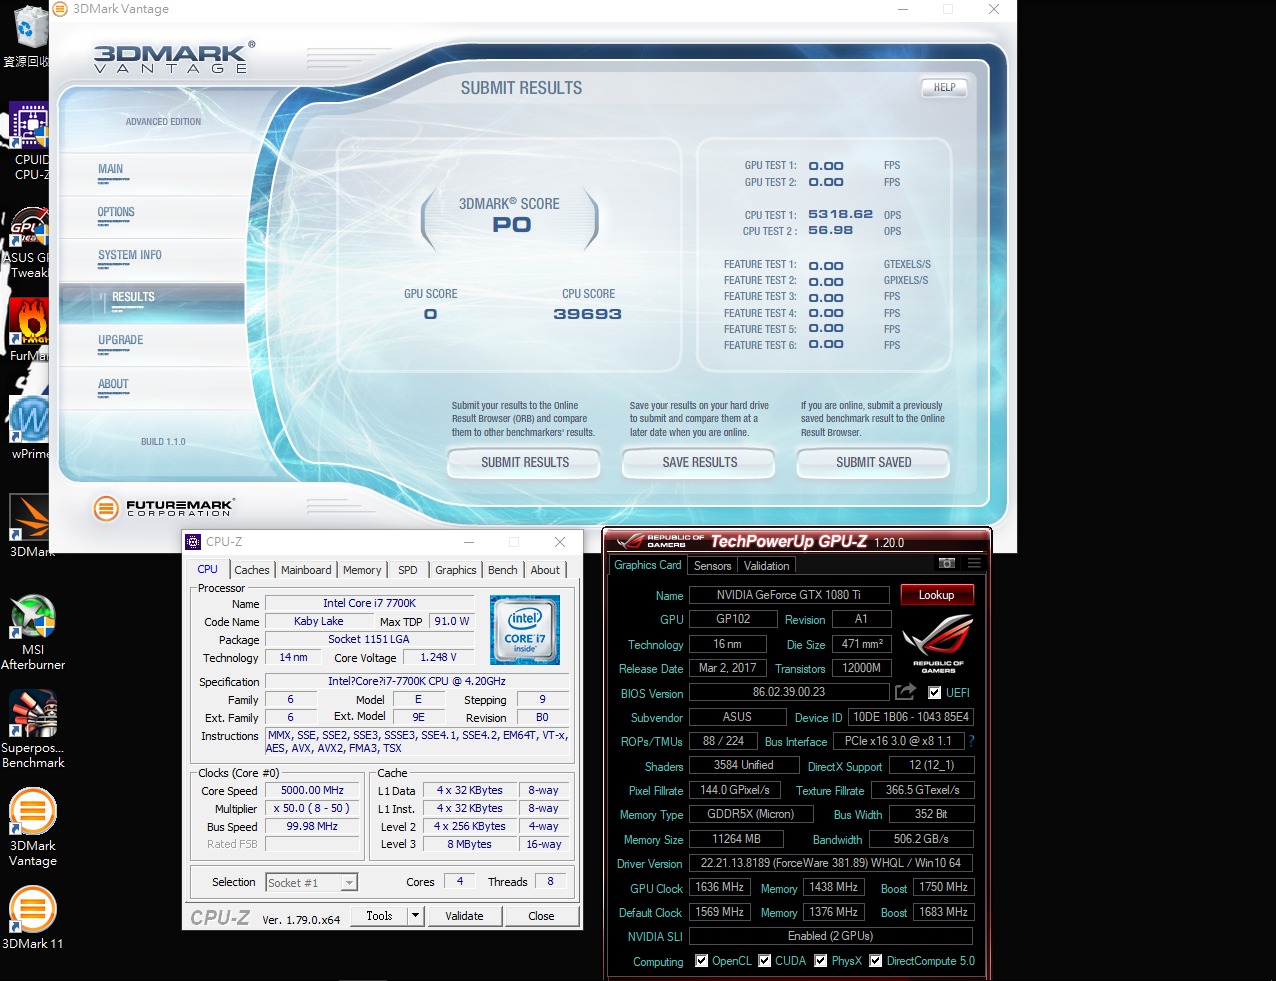Click the Tools button in CPU-Z
The image size is (1276, 981).
point(380,916)
